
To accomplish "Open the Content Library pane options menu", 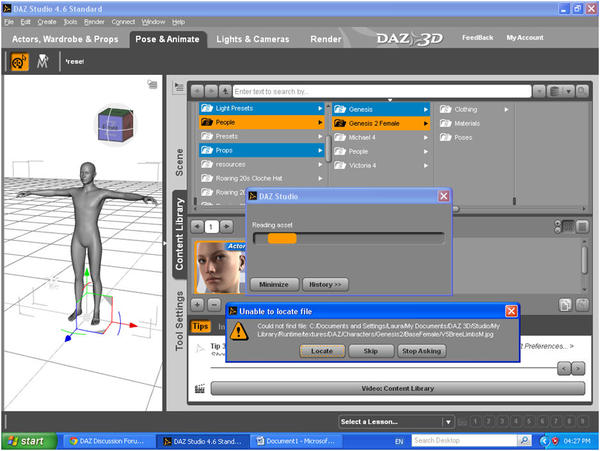I will click(179, 87).
